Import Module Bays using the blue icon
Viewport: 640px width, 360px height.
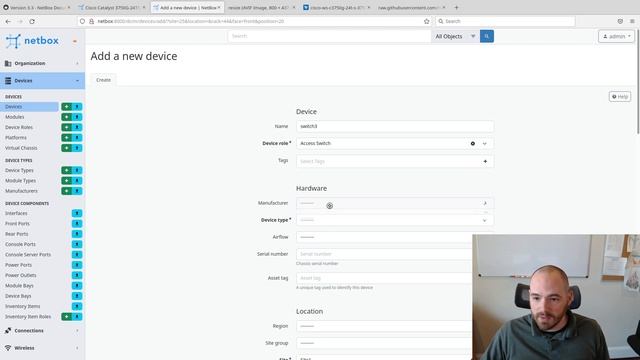[77, 286]
